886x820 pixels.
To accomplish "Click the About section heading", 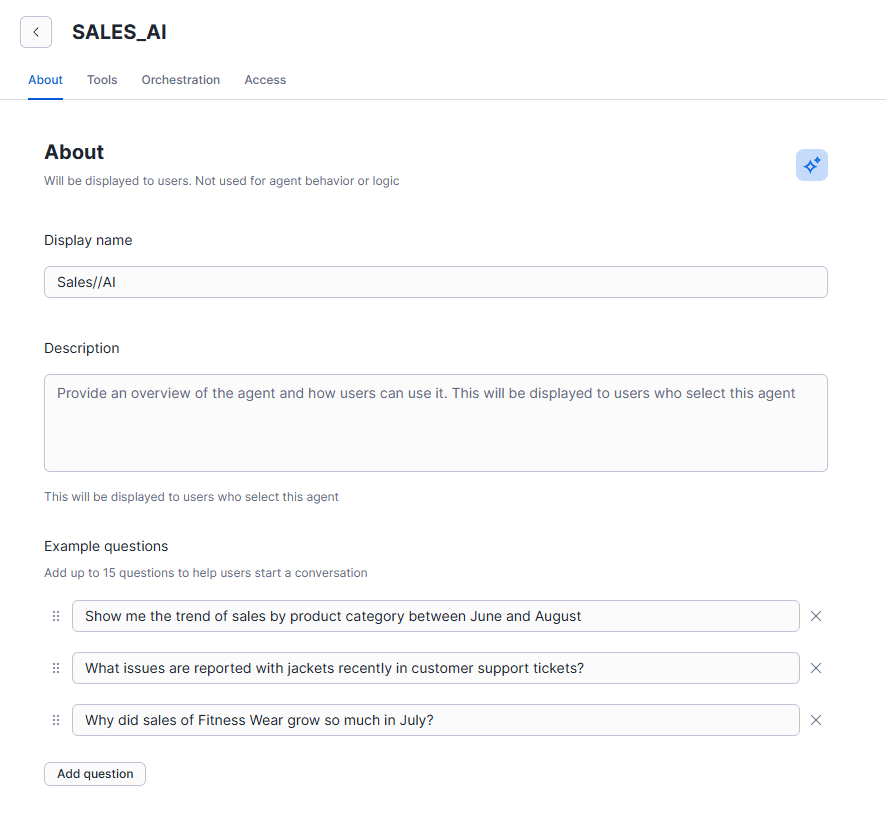I will [x=74, y=152].
